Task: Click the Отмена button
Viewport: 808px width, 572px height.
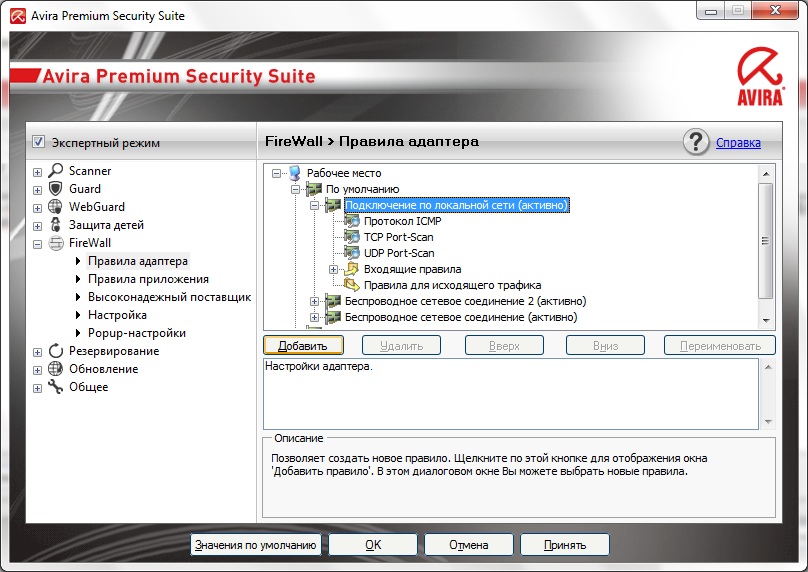Action: click(x=468, y=545)
